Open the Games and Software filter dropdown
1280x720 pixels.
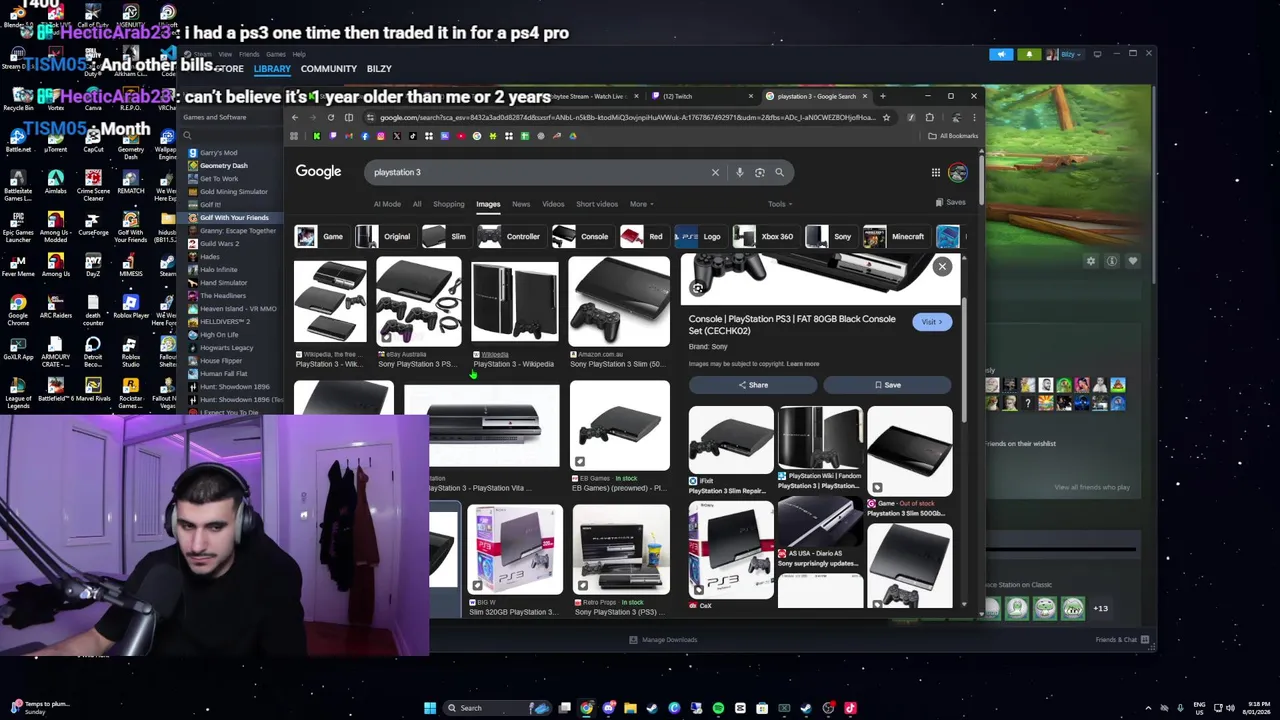click(230, 117)
